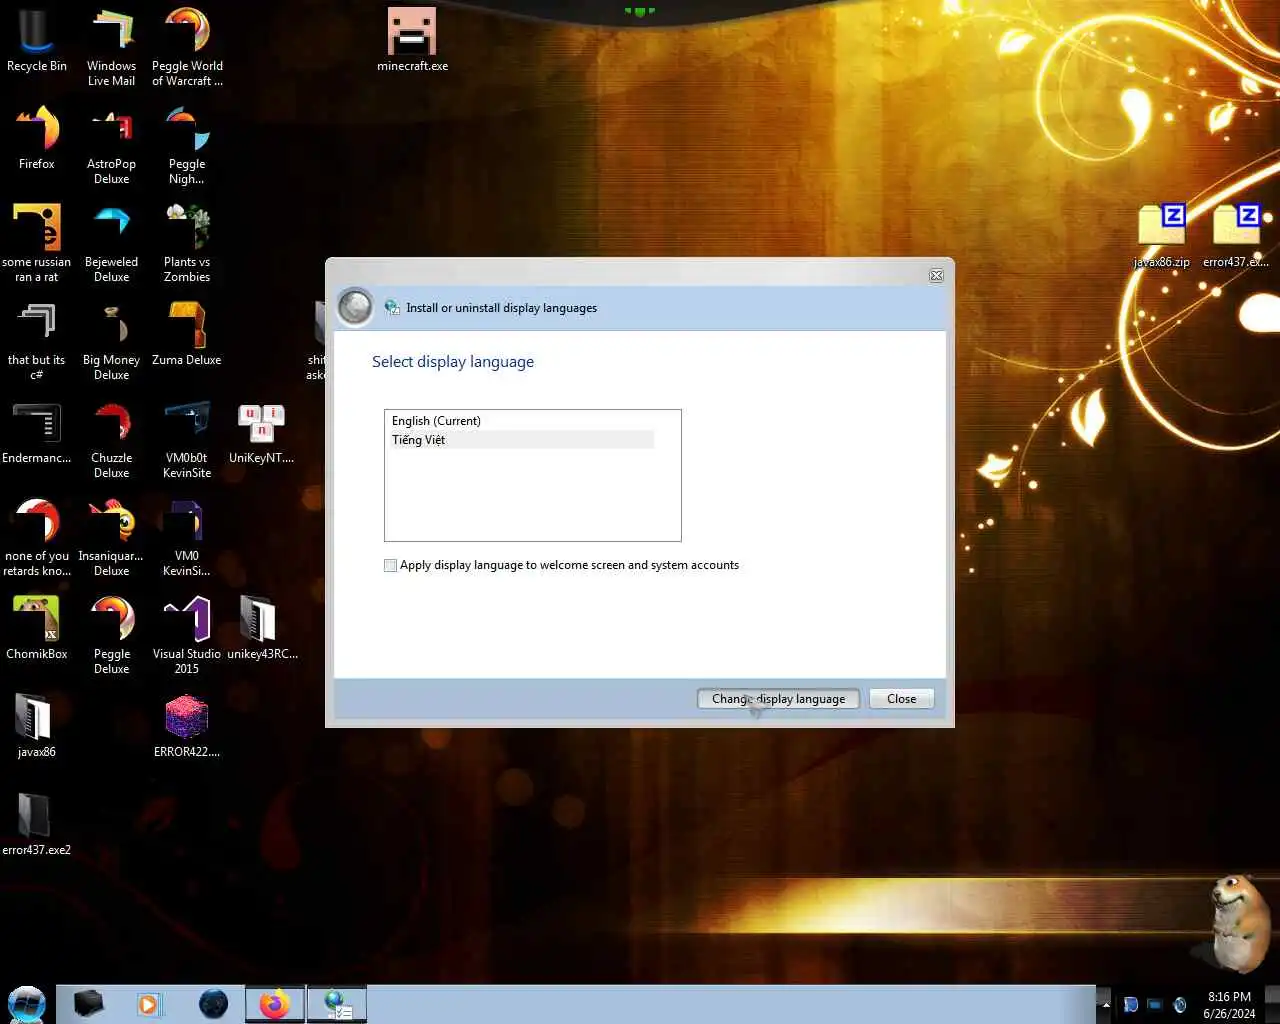The width and height of the screenshot is (1280, 1024).
Task: Click the back arrow in dialog header
Action: pos(355,307)
